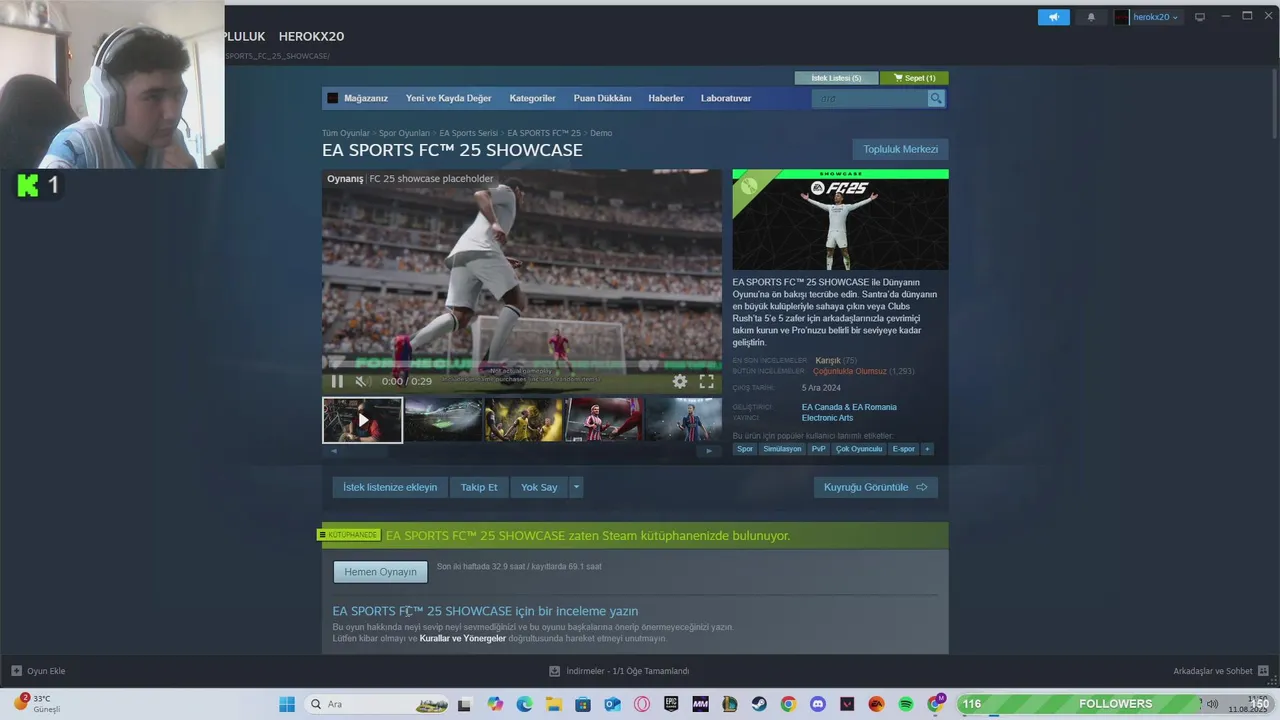Screen dimensions: 1280x720
Task: Focus the store search field
Action: pos(869,98)
